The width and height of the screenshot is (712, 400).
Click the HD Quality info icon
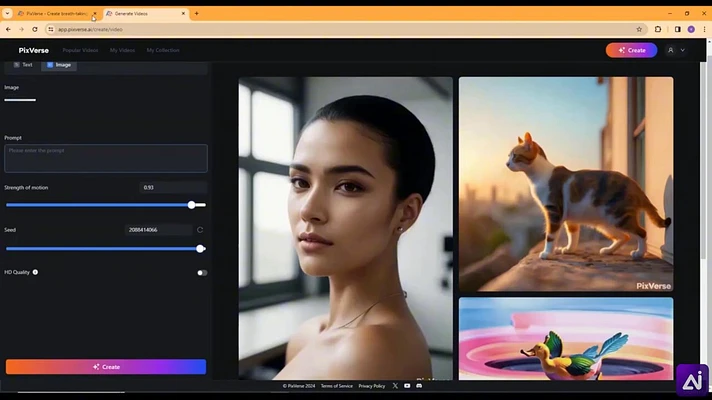(35, 272)
